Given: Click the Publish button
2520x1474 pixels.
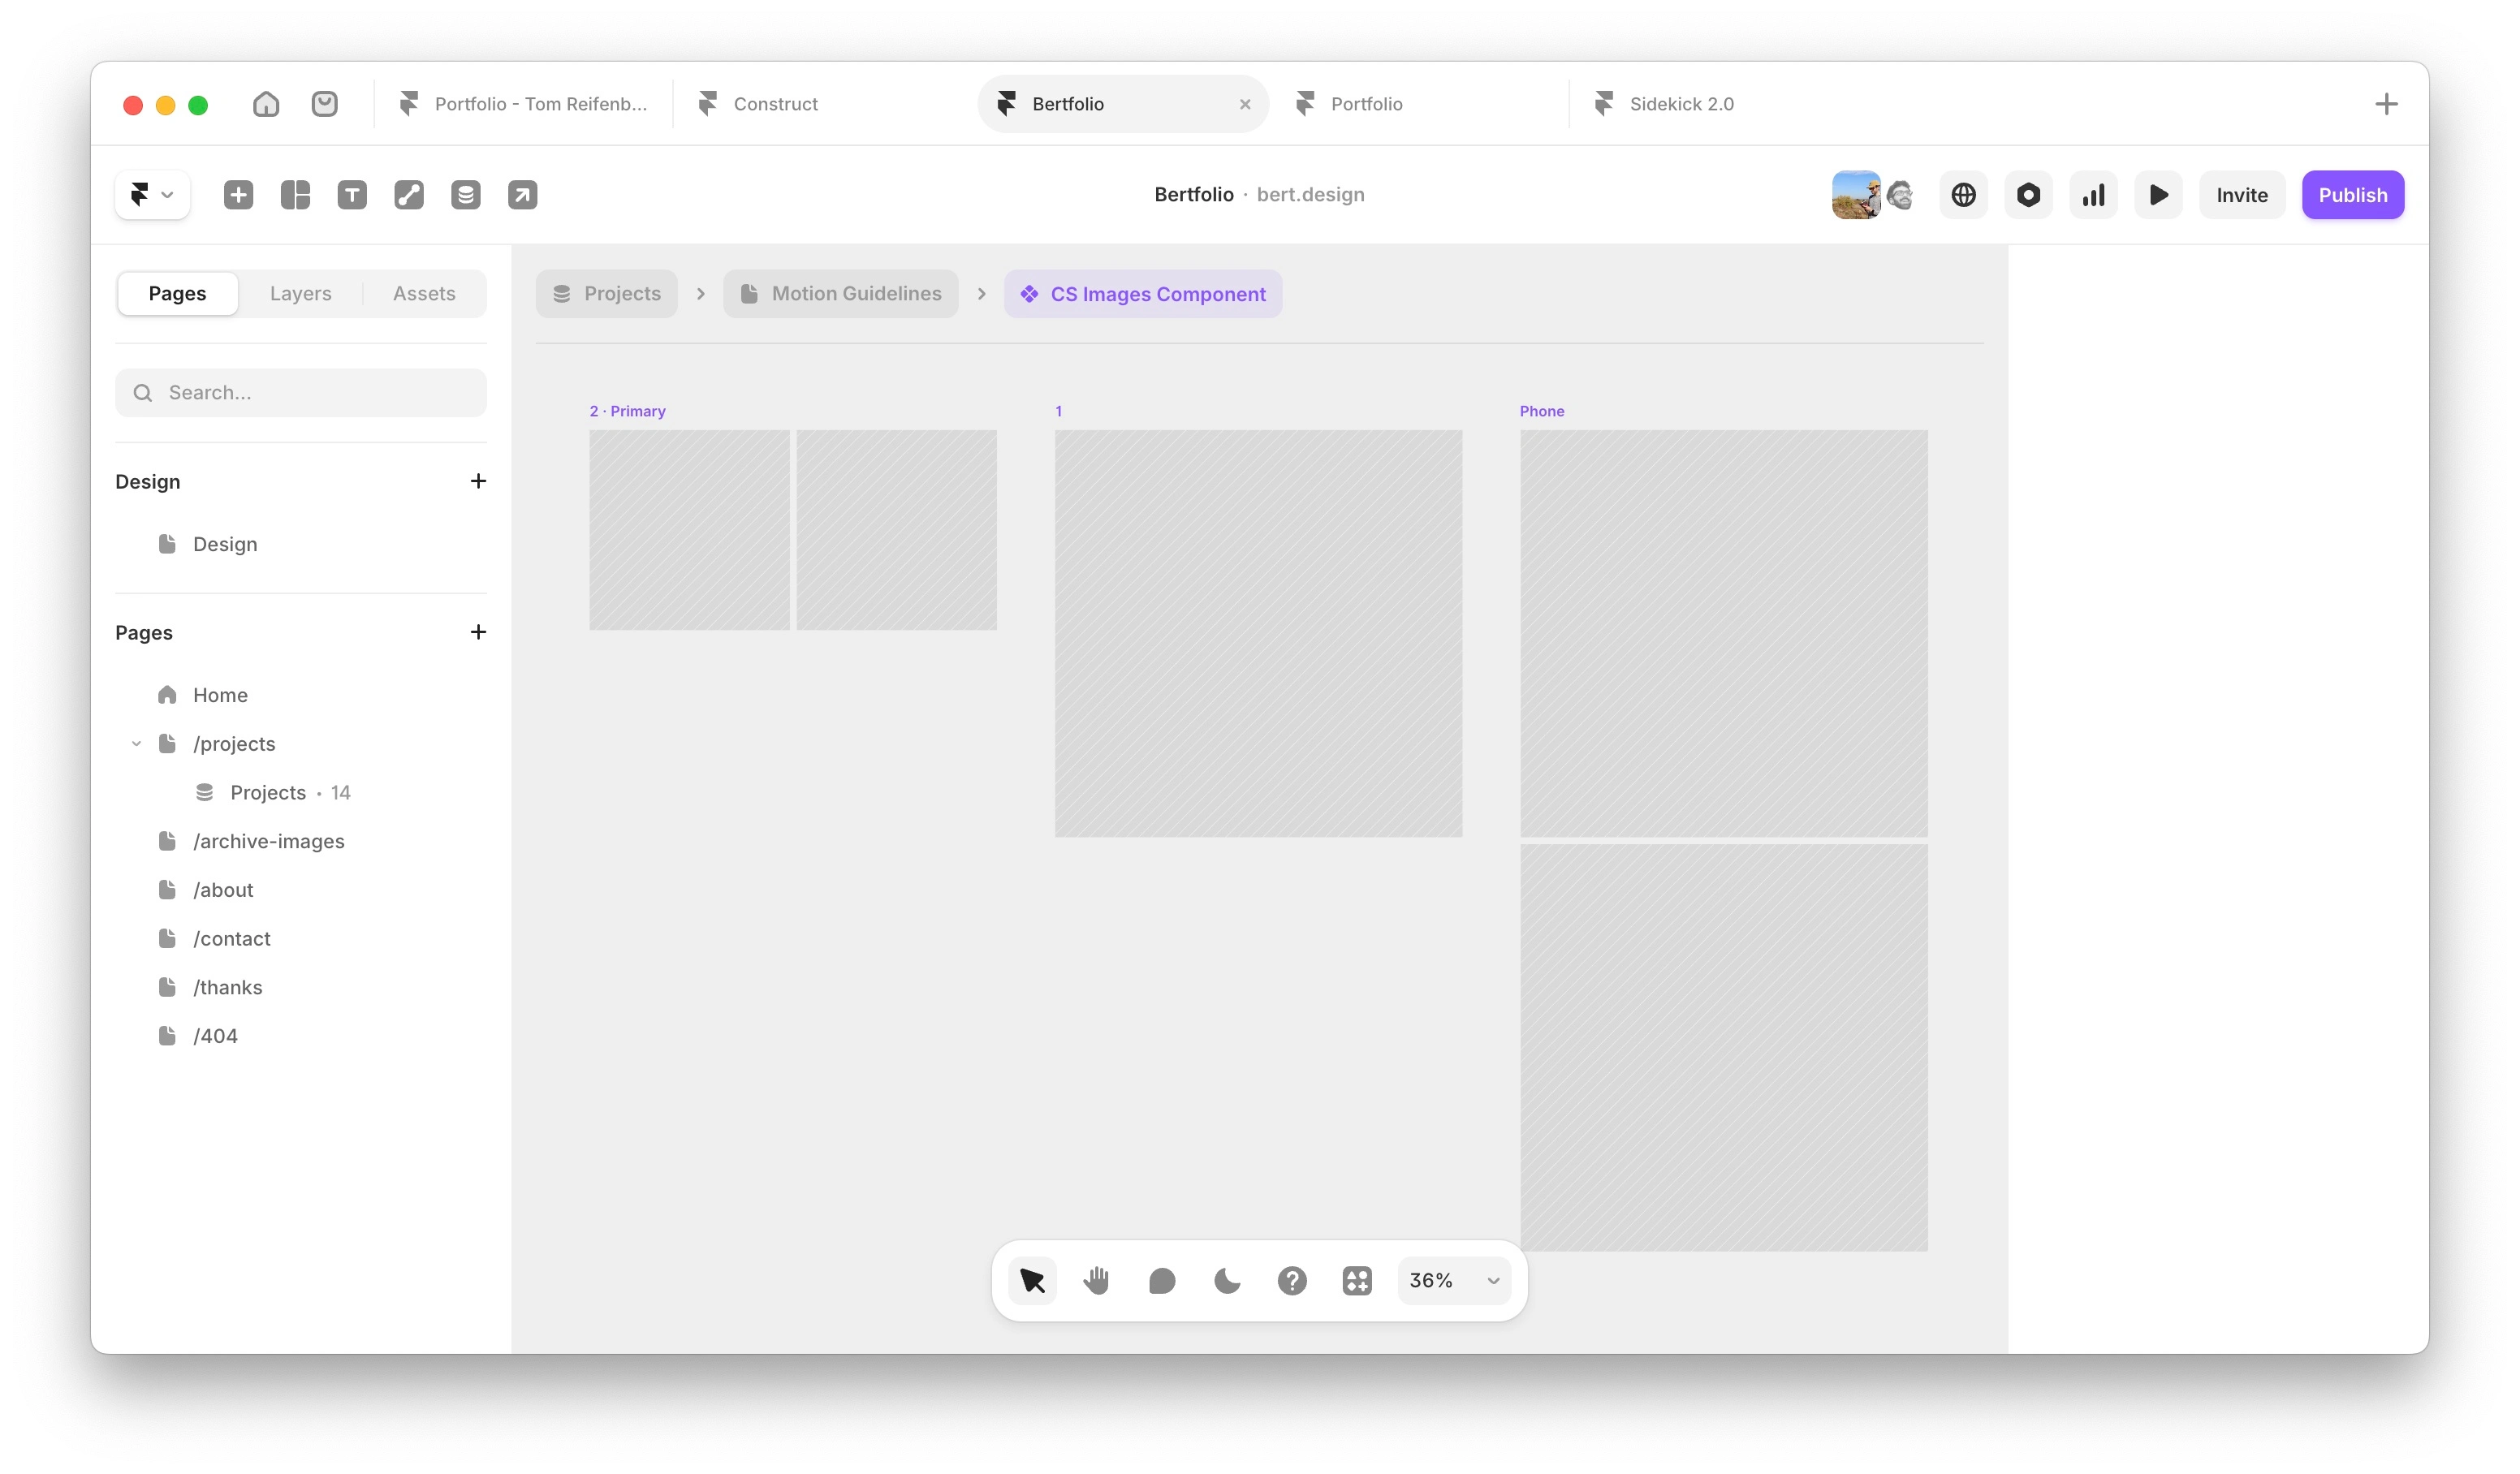Looking at the screenshot, I should 2352,195.
